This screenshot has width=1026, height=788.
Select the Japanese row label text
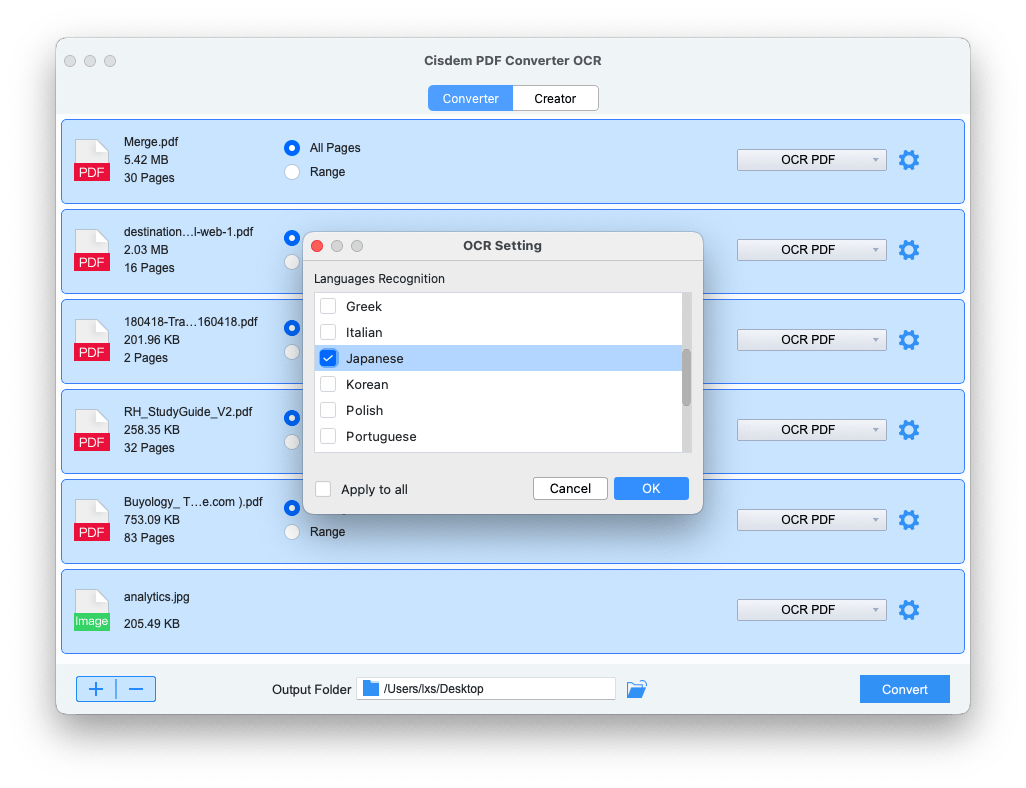tap(374, 359)
